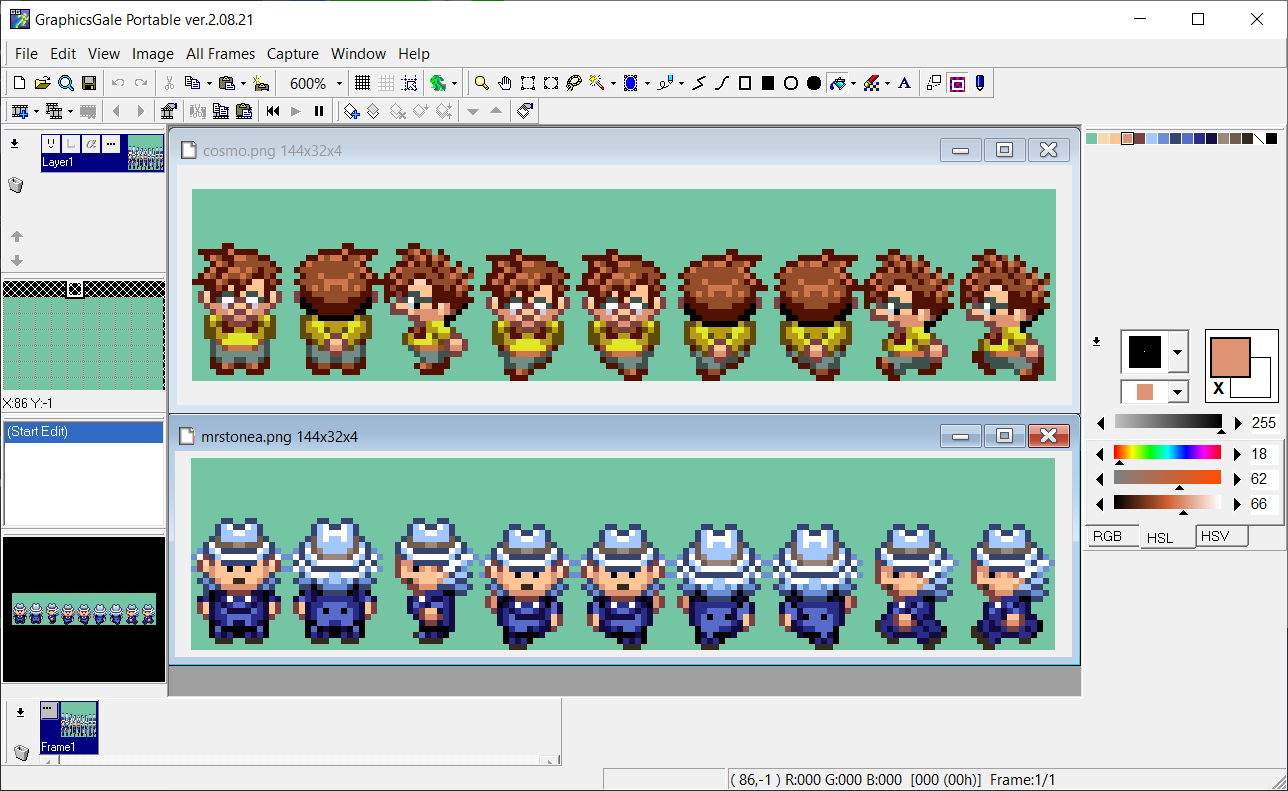The image size is (1288, 791).
Task: Select the outlined Rectangle tool
Action: (x=745, y=83)
